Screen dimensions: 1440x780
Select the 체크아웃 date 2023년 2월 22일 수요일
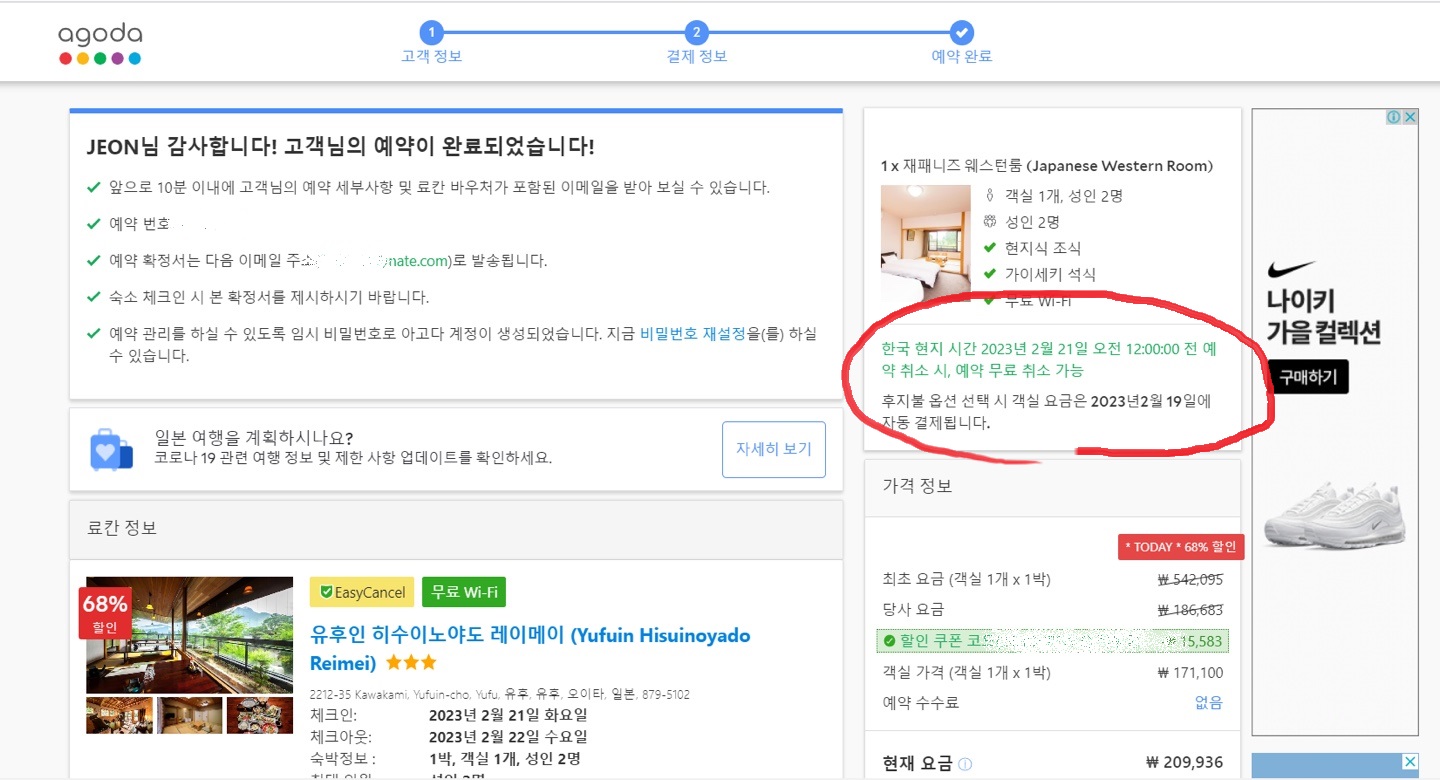coord(508,737)
